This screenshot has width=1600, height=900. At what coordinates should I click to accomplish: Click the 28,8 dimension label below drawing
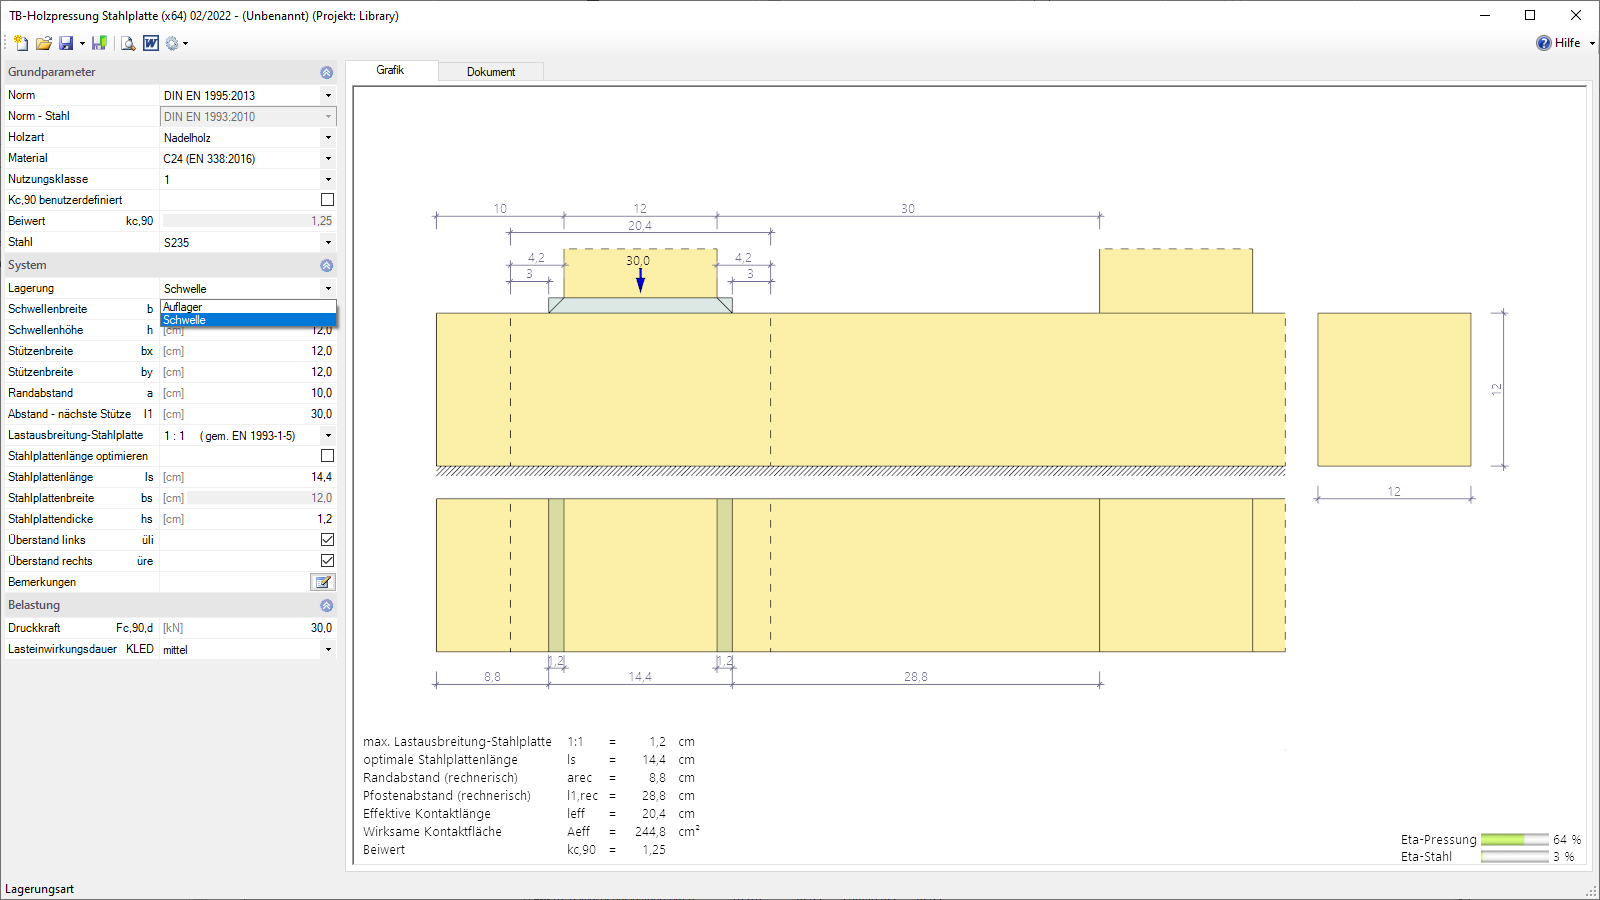pos(916,677)
